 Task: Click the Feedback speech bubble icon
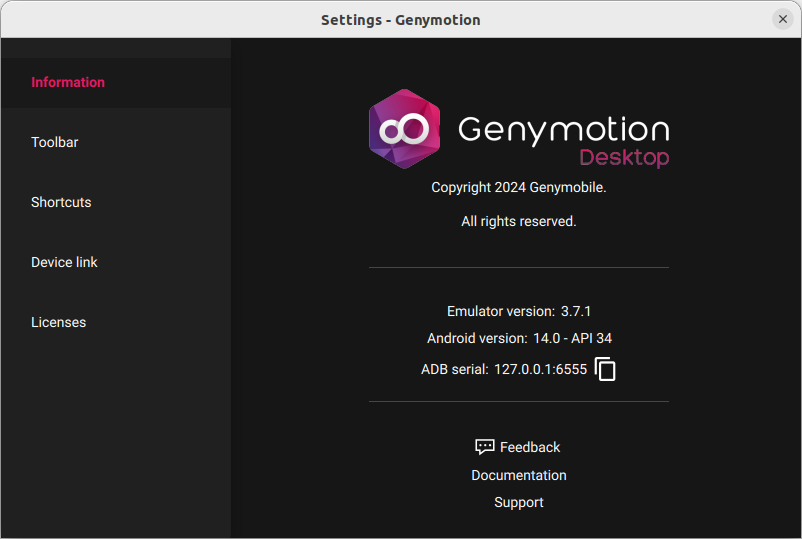pos(485,447)
